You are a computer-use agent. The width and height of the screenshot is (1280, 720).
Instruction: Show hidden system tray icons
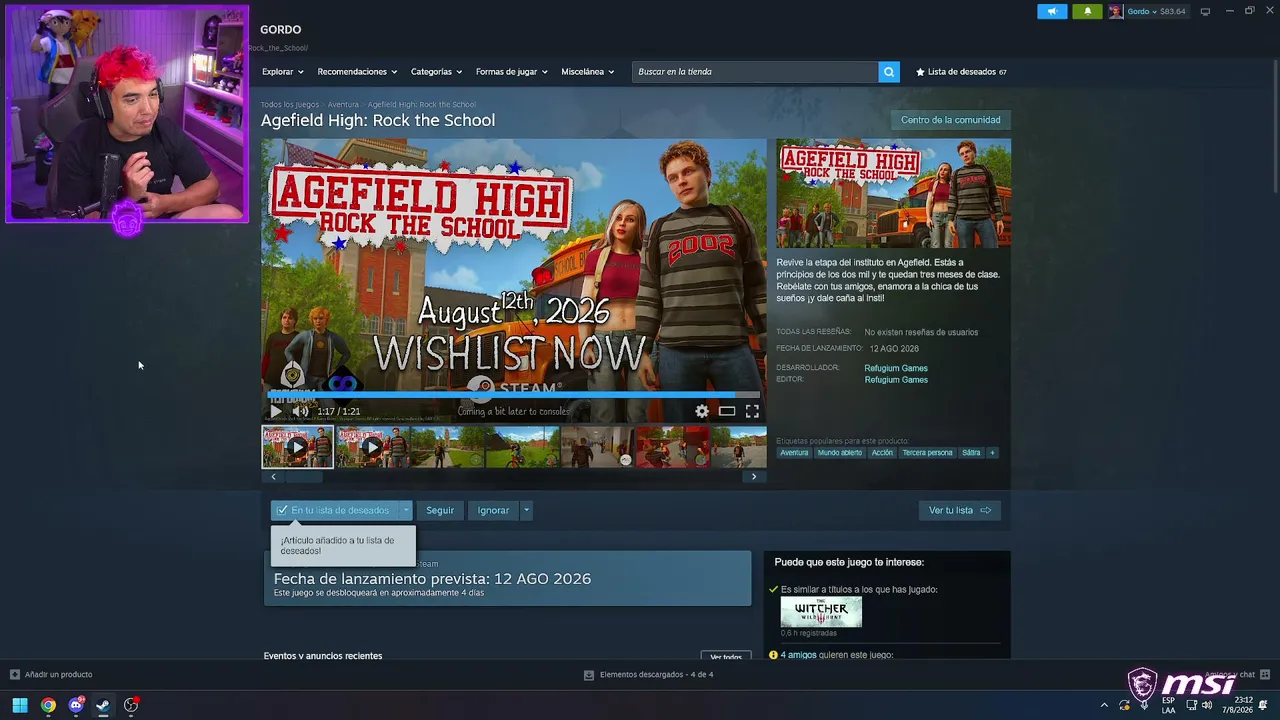pos(1104,706)
